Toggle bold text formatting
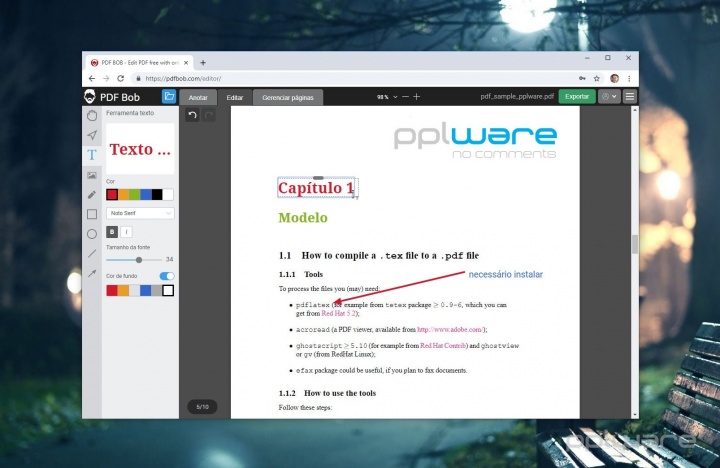Image resolution: width=720 pixels, height=468 pixels. point(112,232)
